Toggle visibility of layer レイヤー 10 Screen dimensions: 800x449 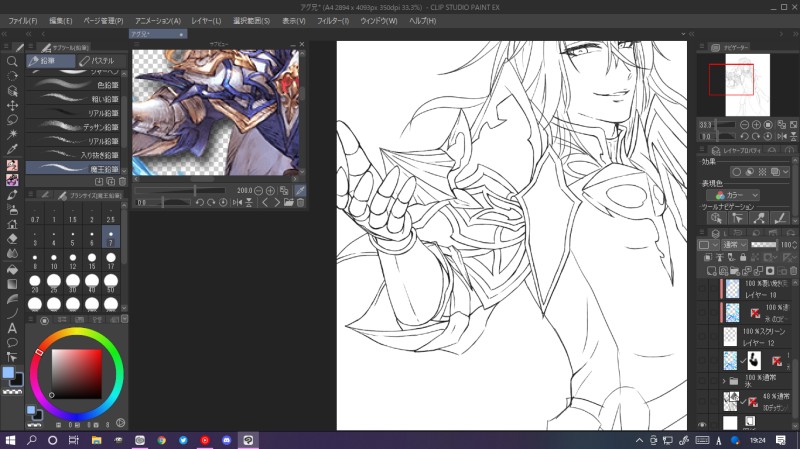[703, 289]
